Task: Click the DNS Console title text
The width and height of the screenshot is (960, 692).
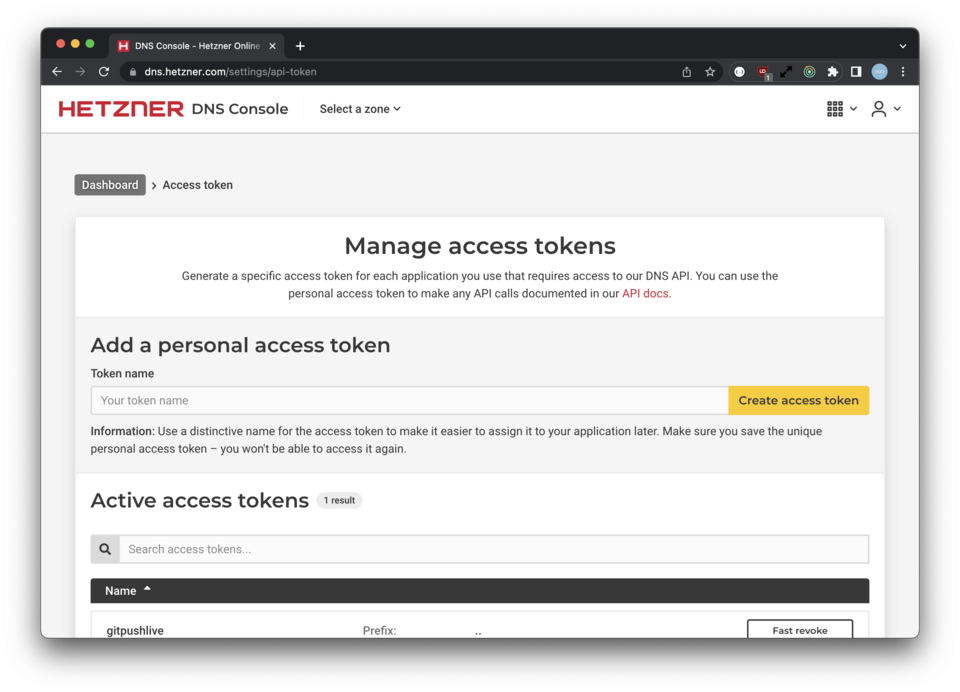Action: point(239,108)
